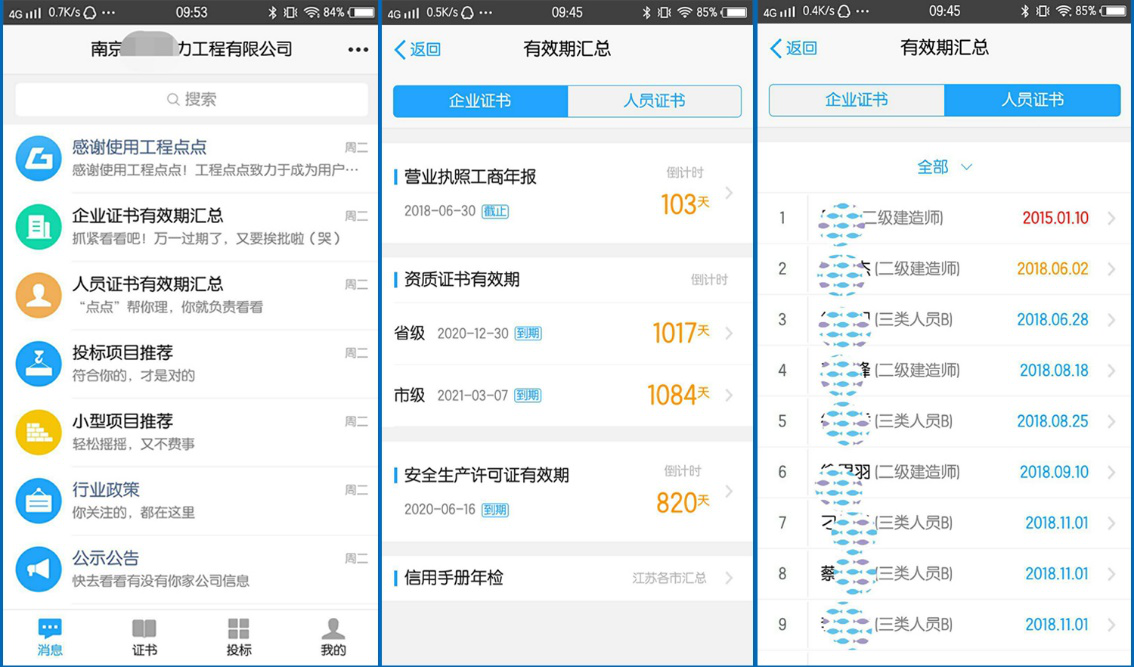Open the 投标项目推荐 crane icon

(39, 364)
